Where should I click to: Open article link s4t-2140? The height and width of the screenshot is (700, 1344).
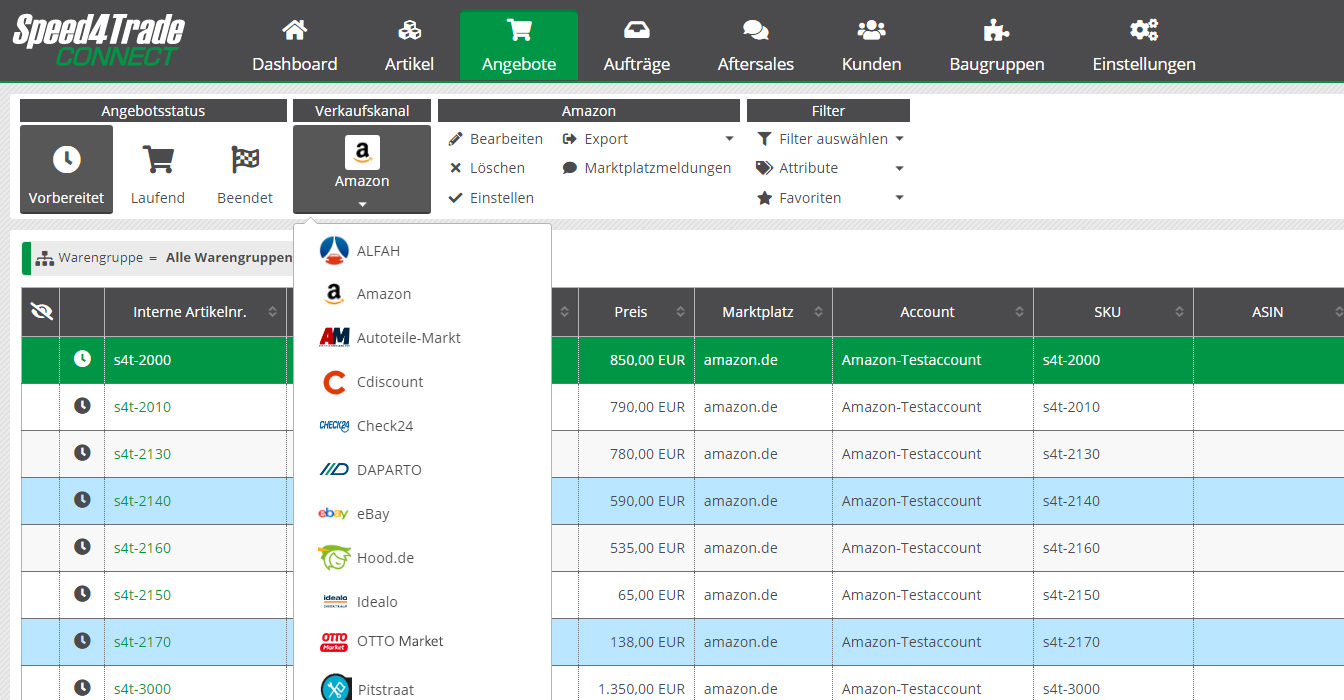click(142, 501)
